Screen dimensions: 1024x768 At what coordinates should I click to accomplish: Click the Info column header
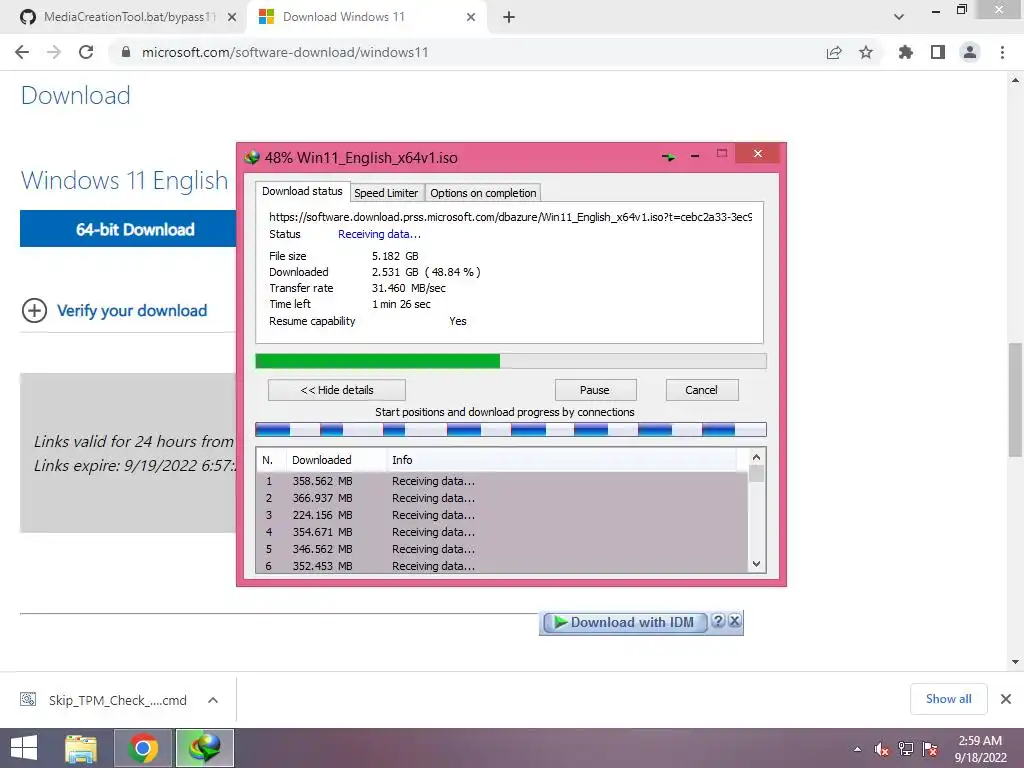pyautogui.click(x=562, y=460)
